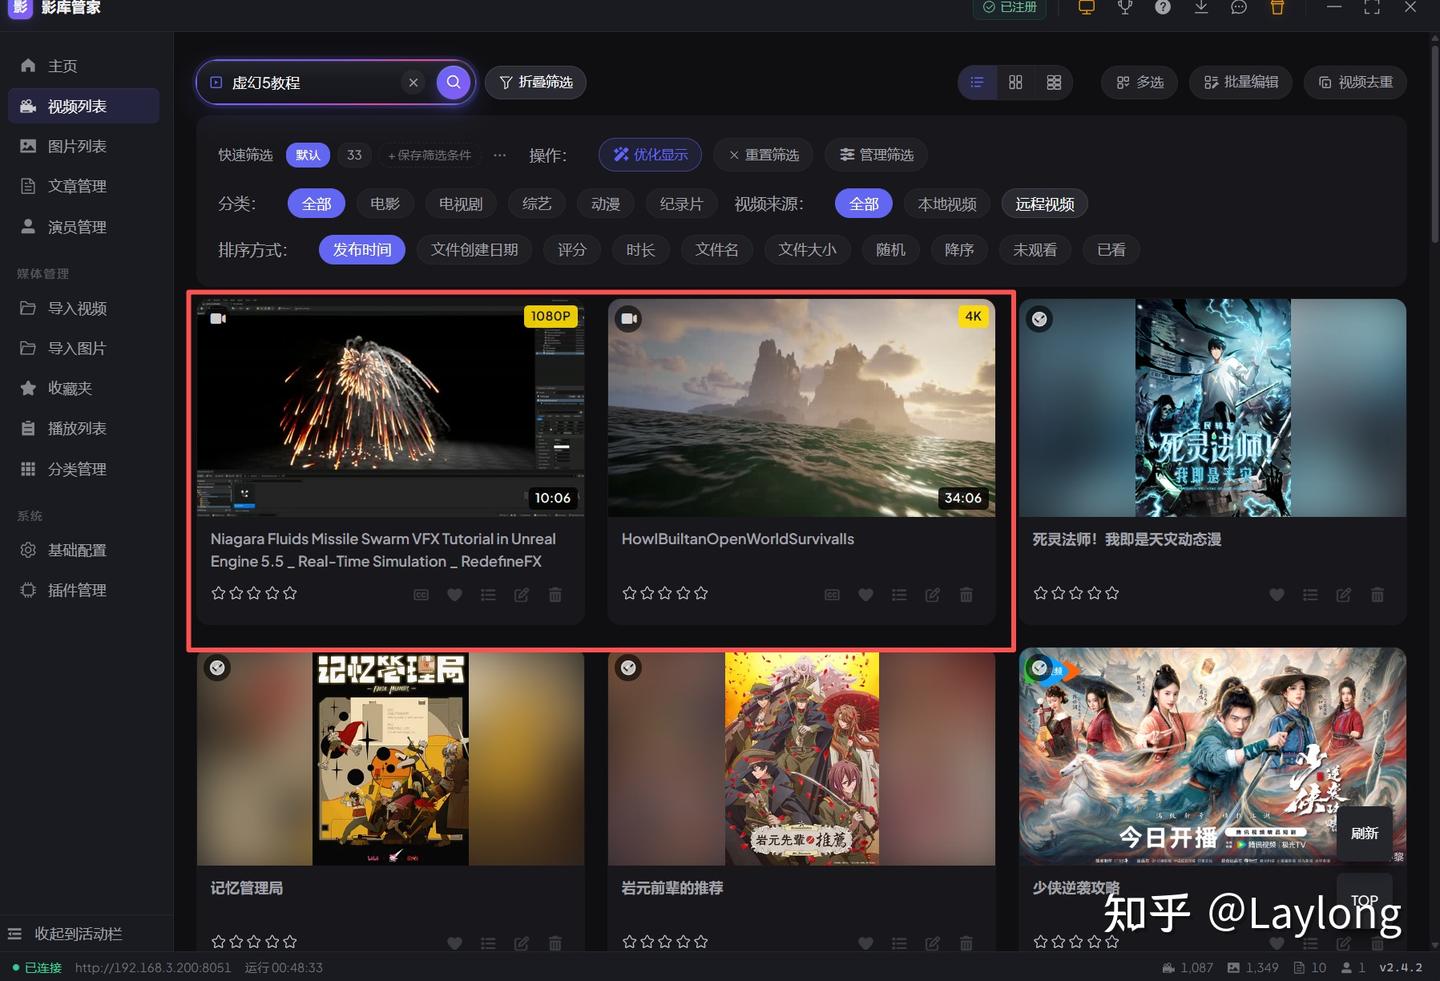
Task: Filter source by 远程视频
Action: click(x=1045, y=204)
